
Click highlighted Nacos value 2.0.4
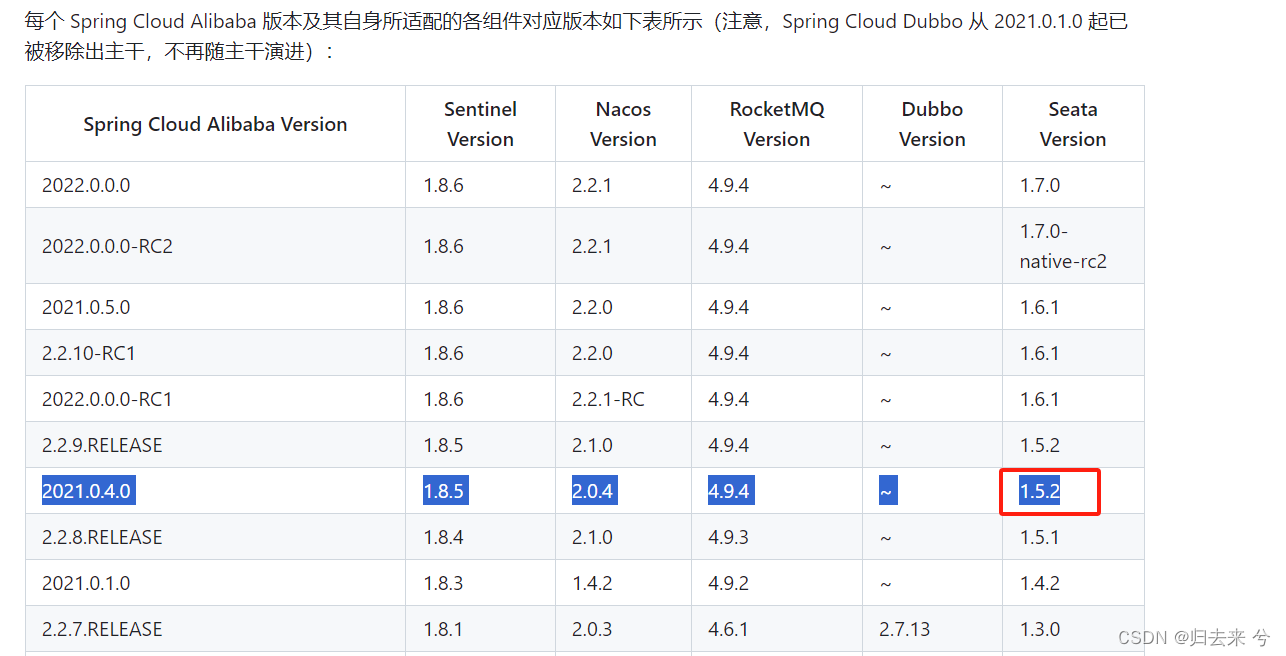pos(593,491)
